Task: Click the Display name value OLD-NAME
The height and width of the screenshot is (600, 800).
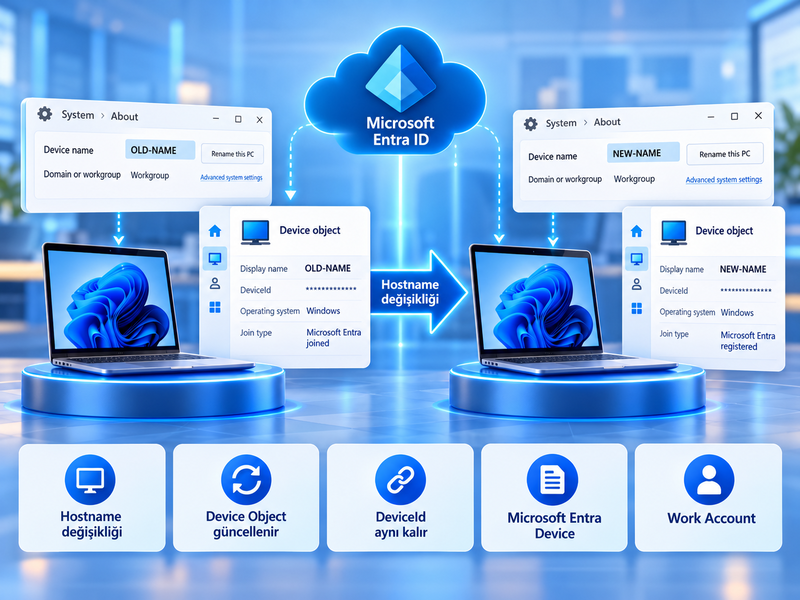Action: (x=328, y=268)
